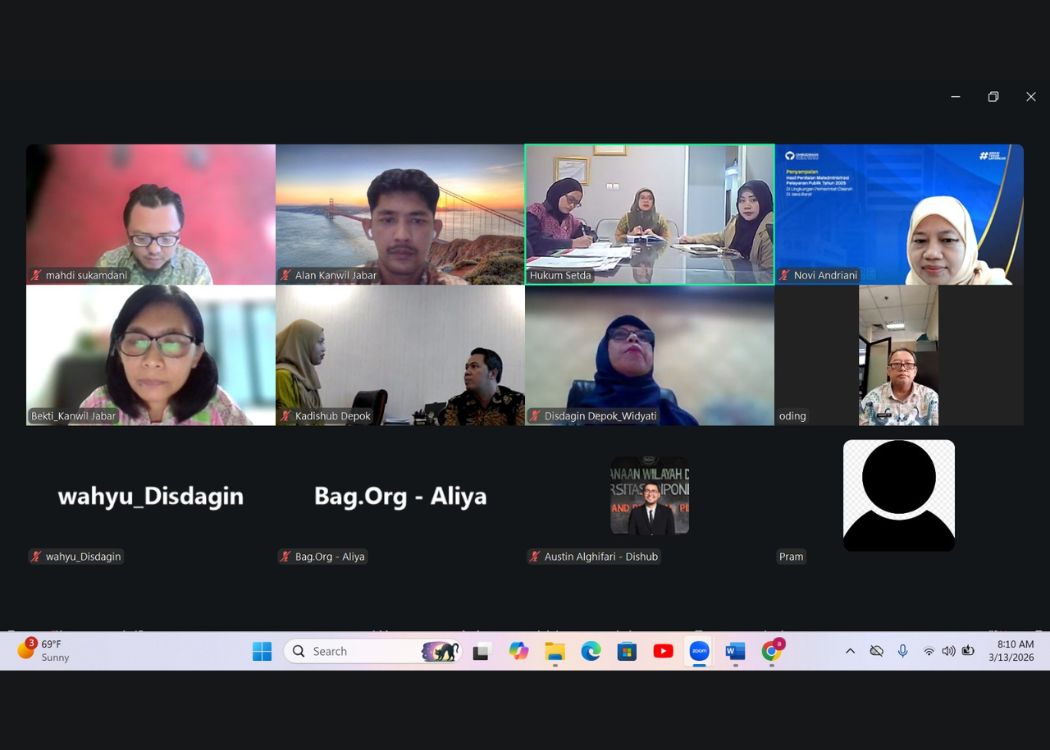Open the Wi-Fi network status icon
1050x750 pixels.
tap(928, 651)
